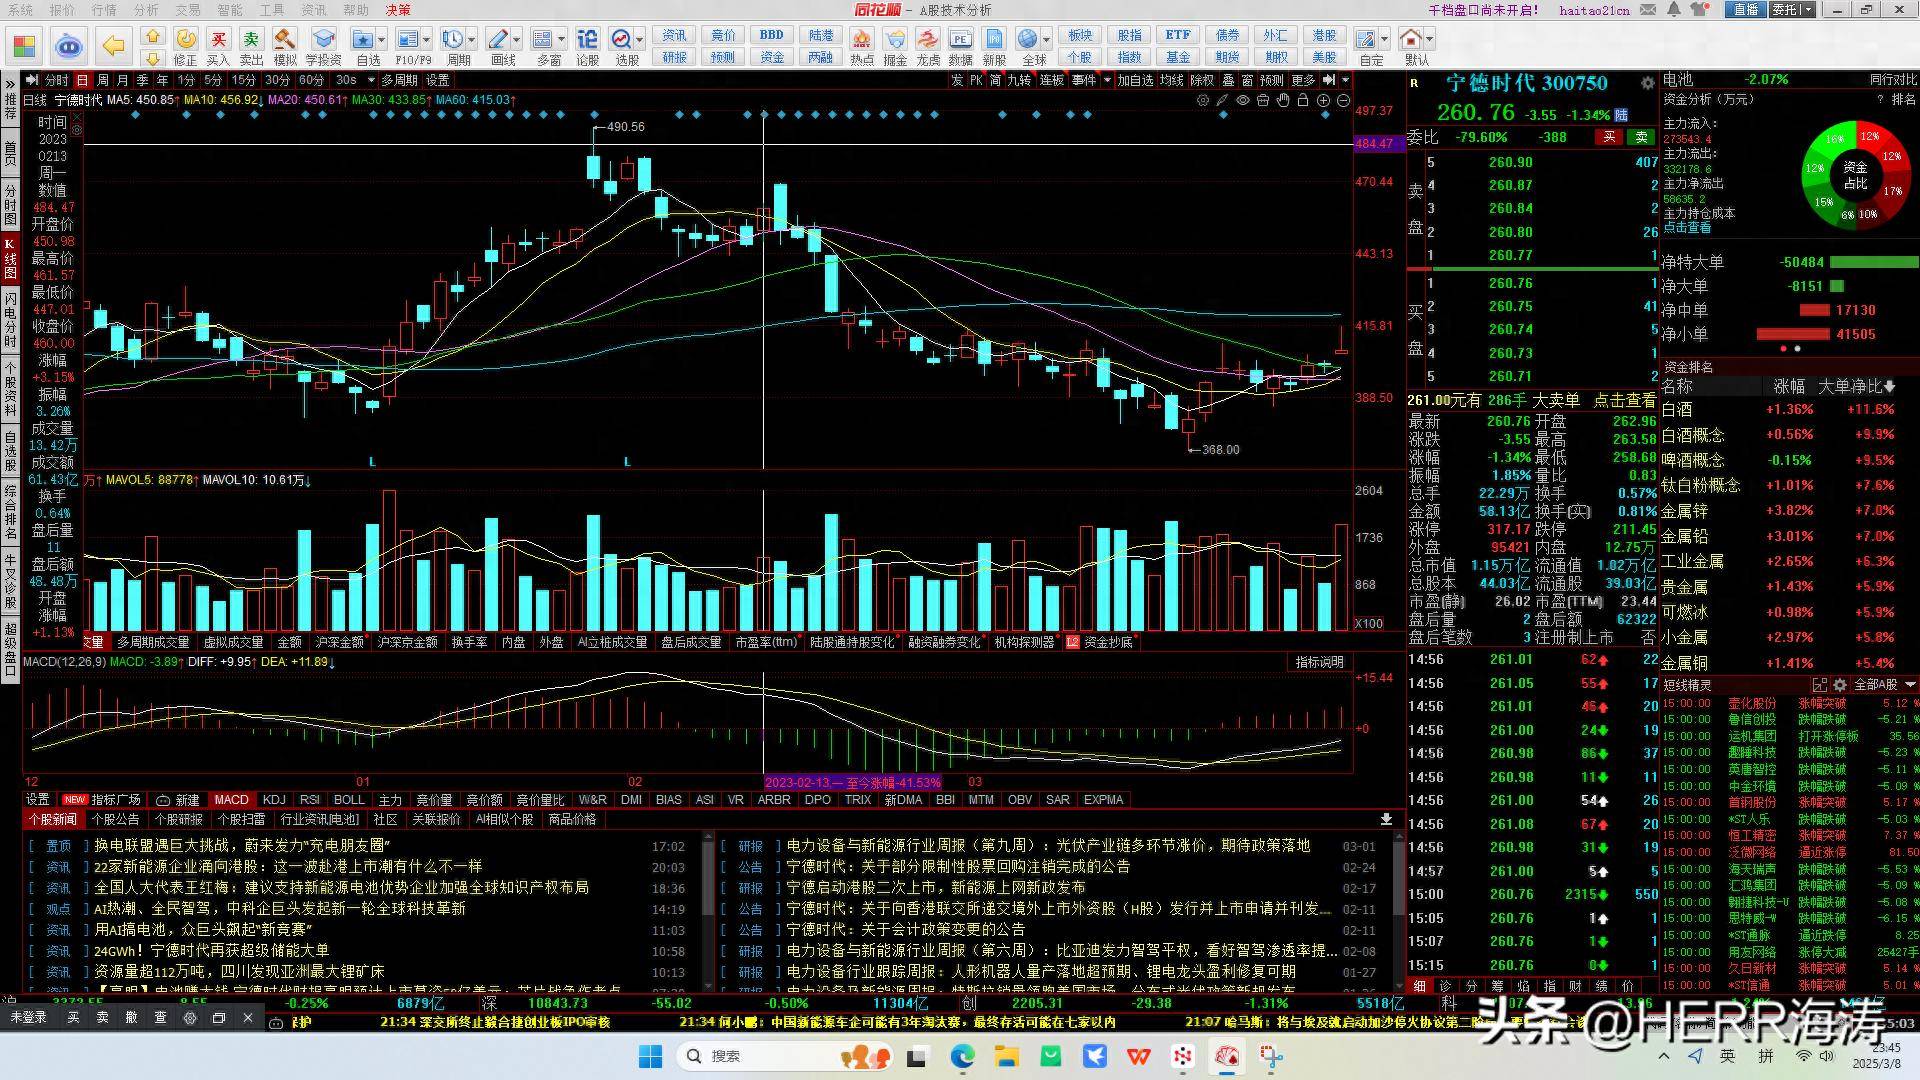Open Microsoft Edge in taskbar
Viewport: 1920px width, 1080px height.
pyautogui.click(x=962, y=1056)
